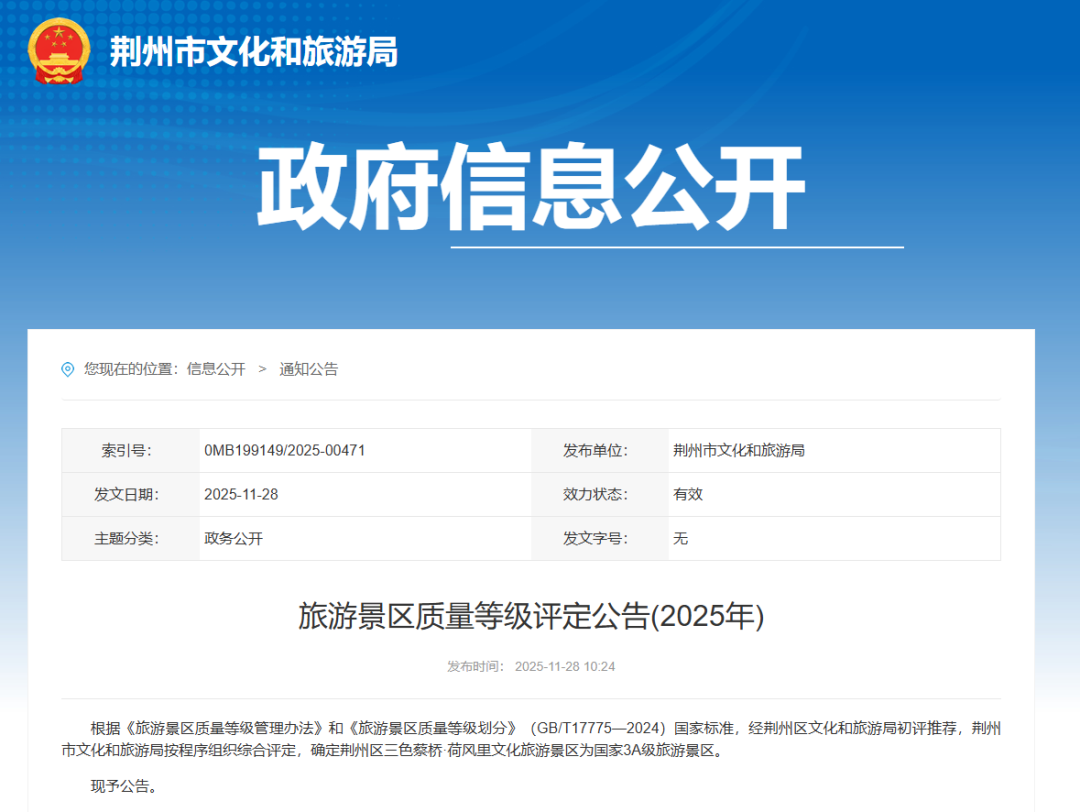Screen dimensions: 1080x812
Task: Select the breadcrumb separator arrow
Action: (x=263, y=369)
